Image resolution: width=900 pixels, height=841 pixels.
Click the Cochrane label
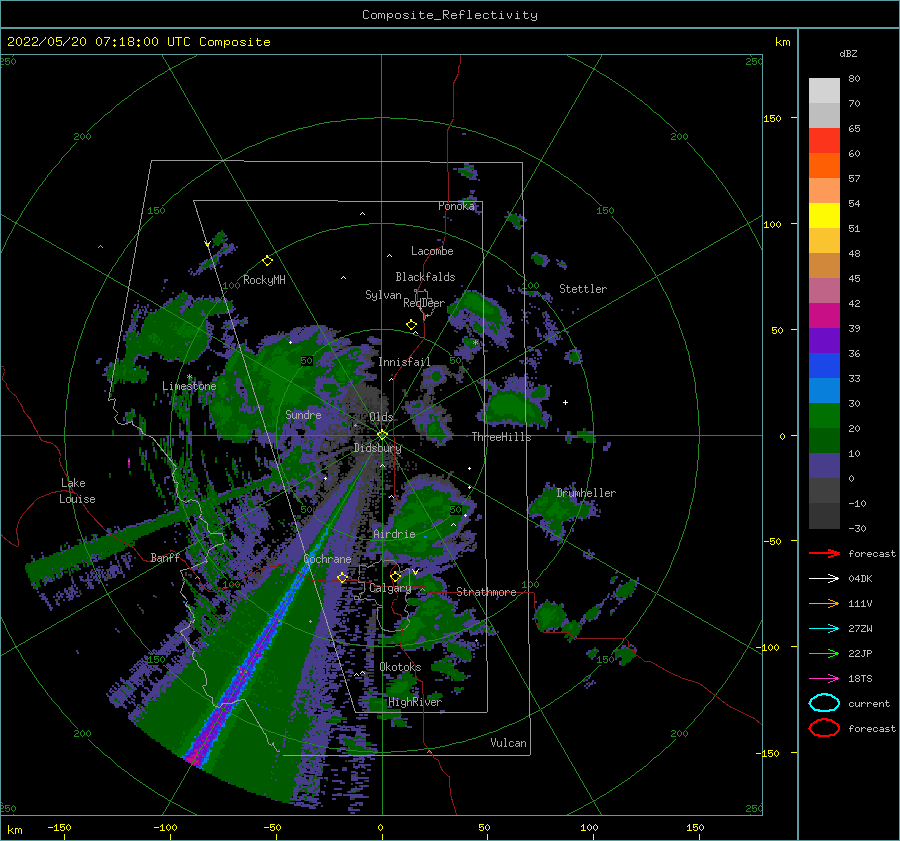click(327, 559)
